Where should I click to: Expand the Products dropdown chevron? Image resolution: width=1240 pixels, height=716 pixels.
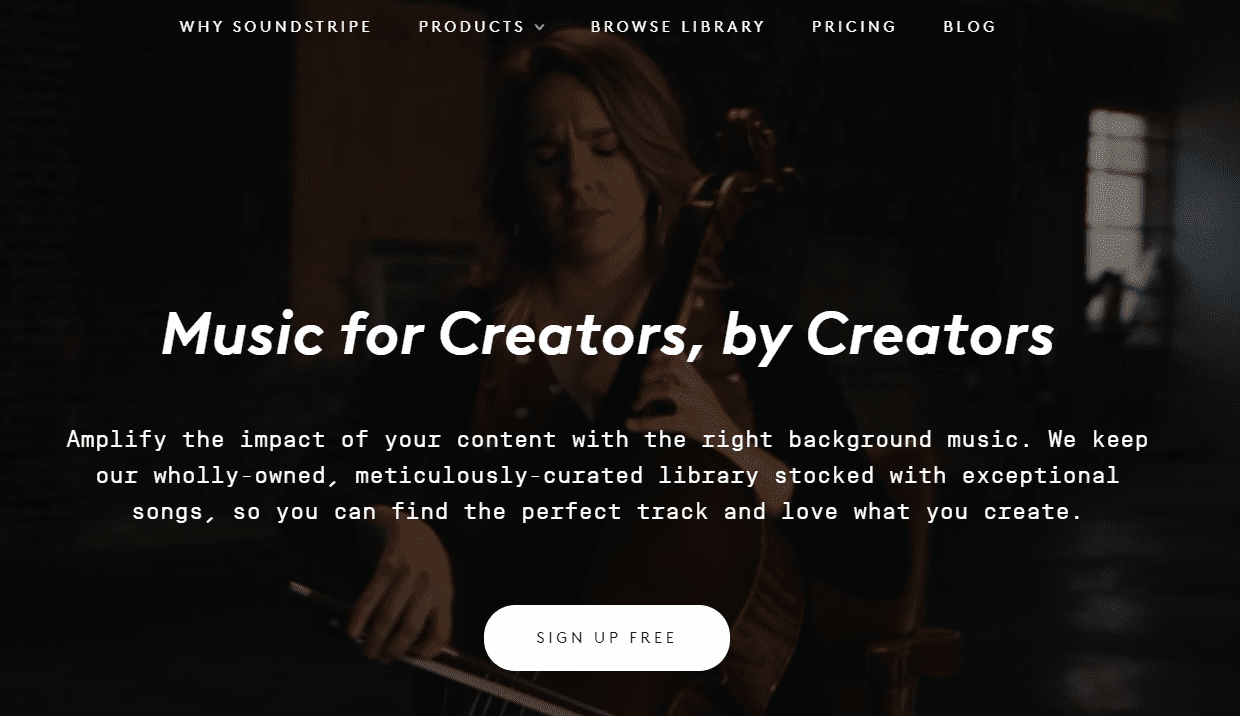pos(540,28)
